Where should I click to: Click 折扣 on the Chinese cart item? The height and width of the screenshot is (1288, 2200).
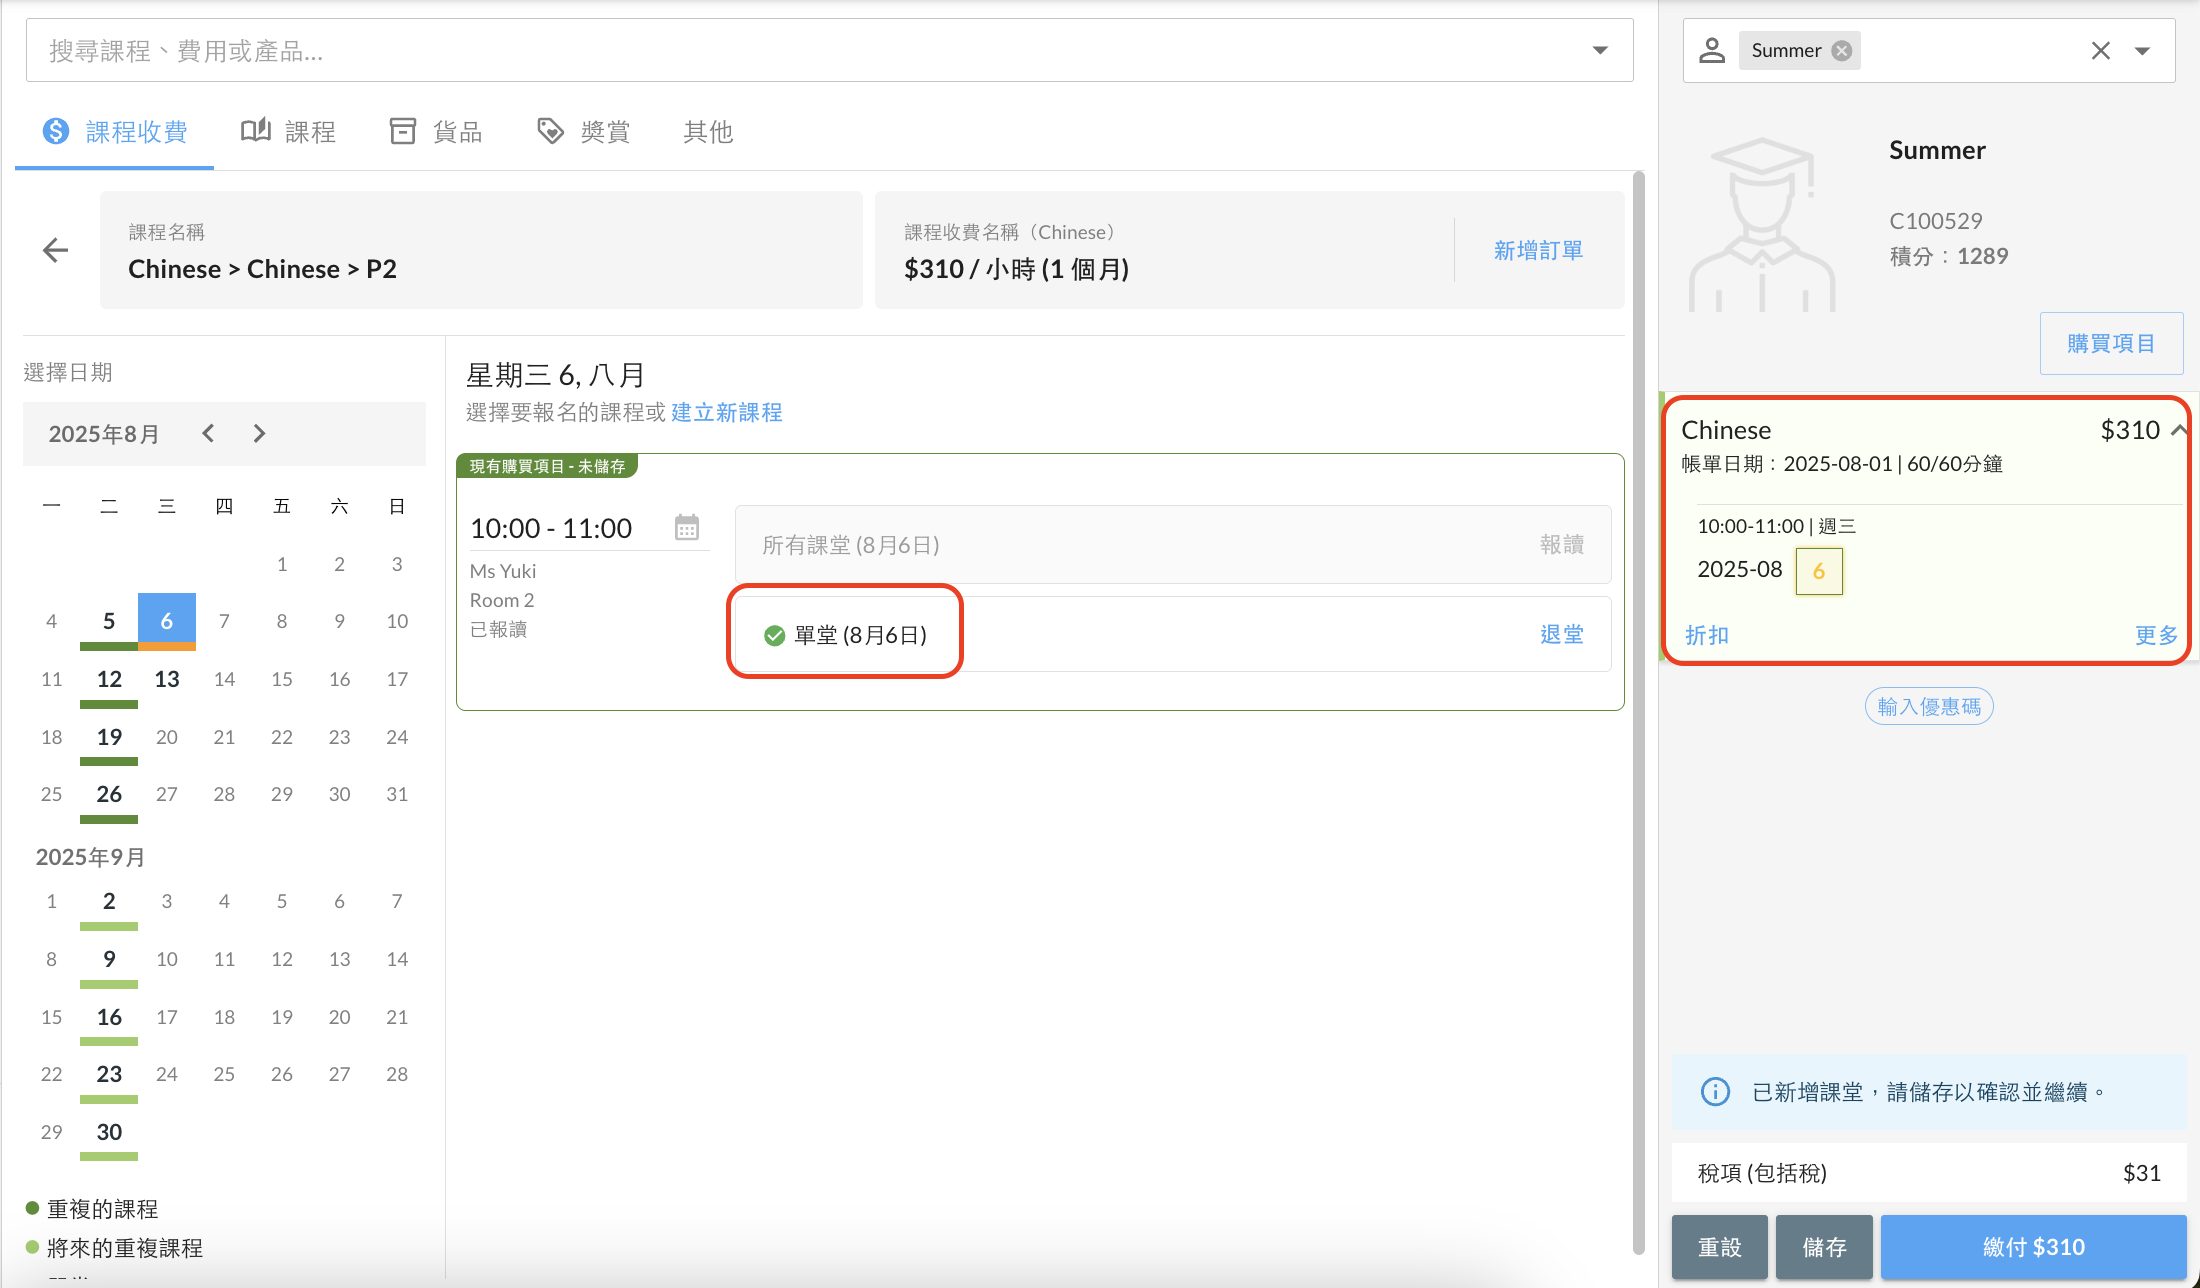pos(1707,635)
